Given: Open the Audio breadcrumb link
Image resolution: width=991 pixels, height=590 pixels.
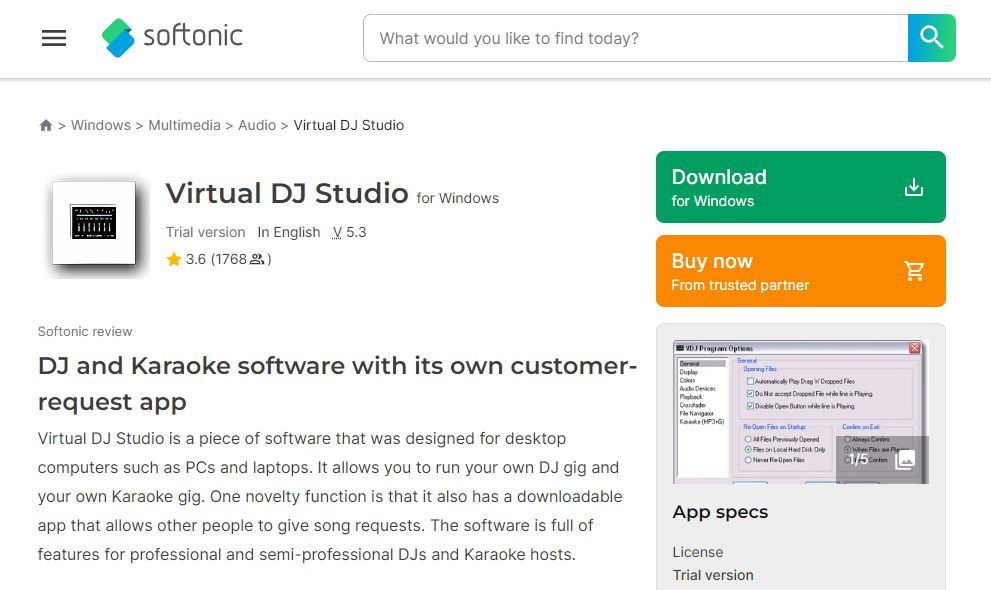Looking at the screenshot, I should click(257, 125).
